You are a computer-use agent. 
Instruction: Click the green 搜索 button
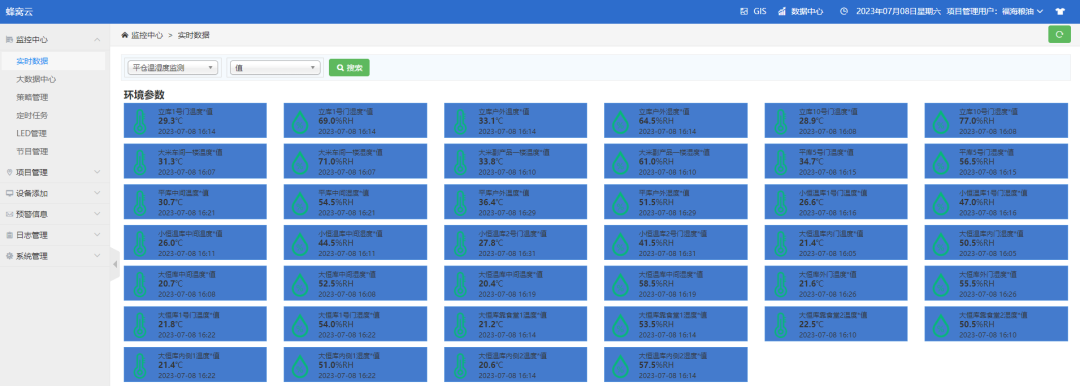pos(349,68)
